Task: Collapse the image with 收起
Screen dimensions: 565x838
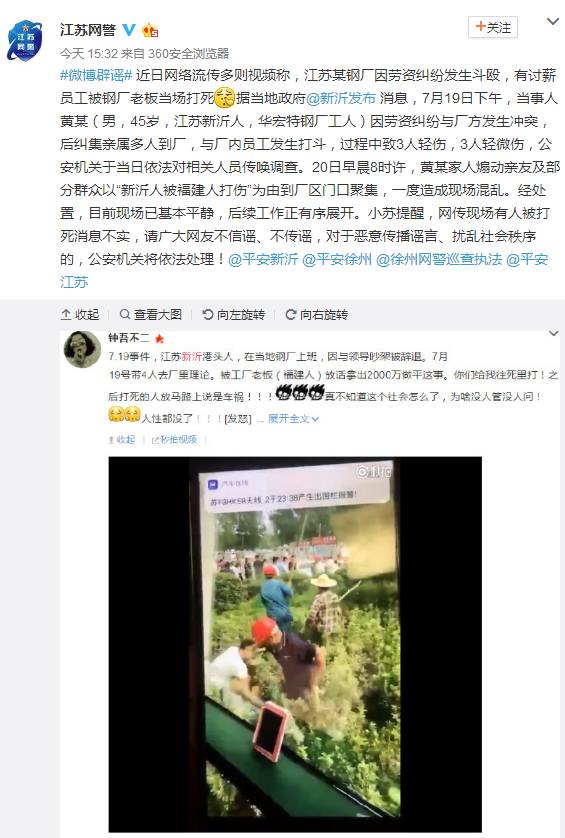Action: pos(81,314)
